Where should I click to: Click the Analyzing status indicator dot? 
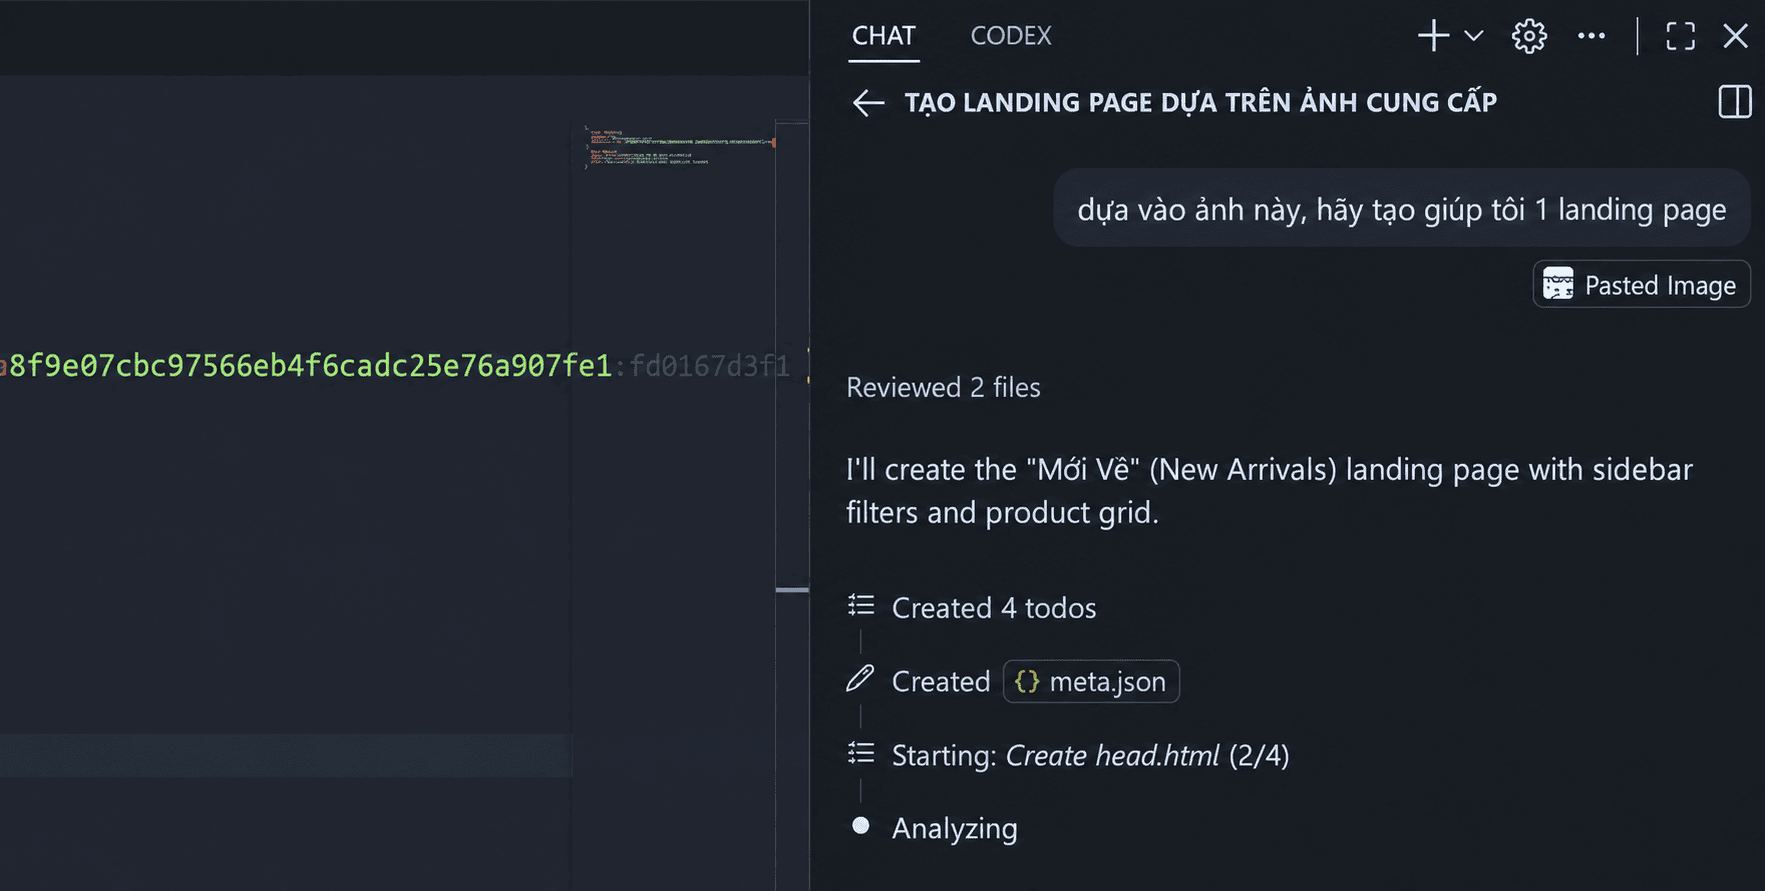pos(860,825)
